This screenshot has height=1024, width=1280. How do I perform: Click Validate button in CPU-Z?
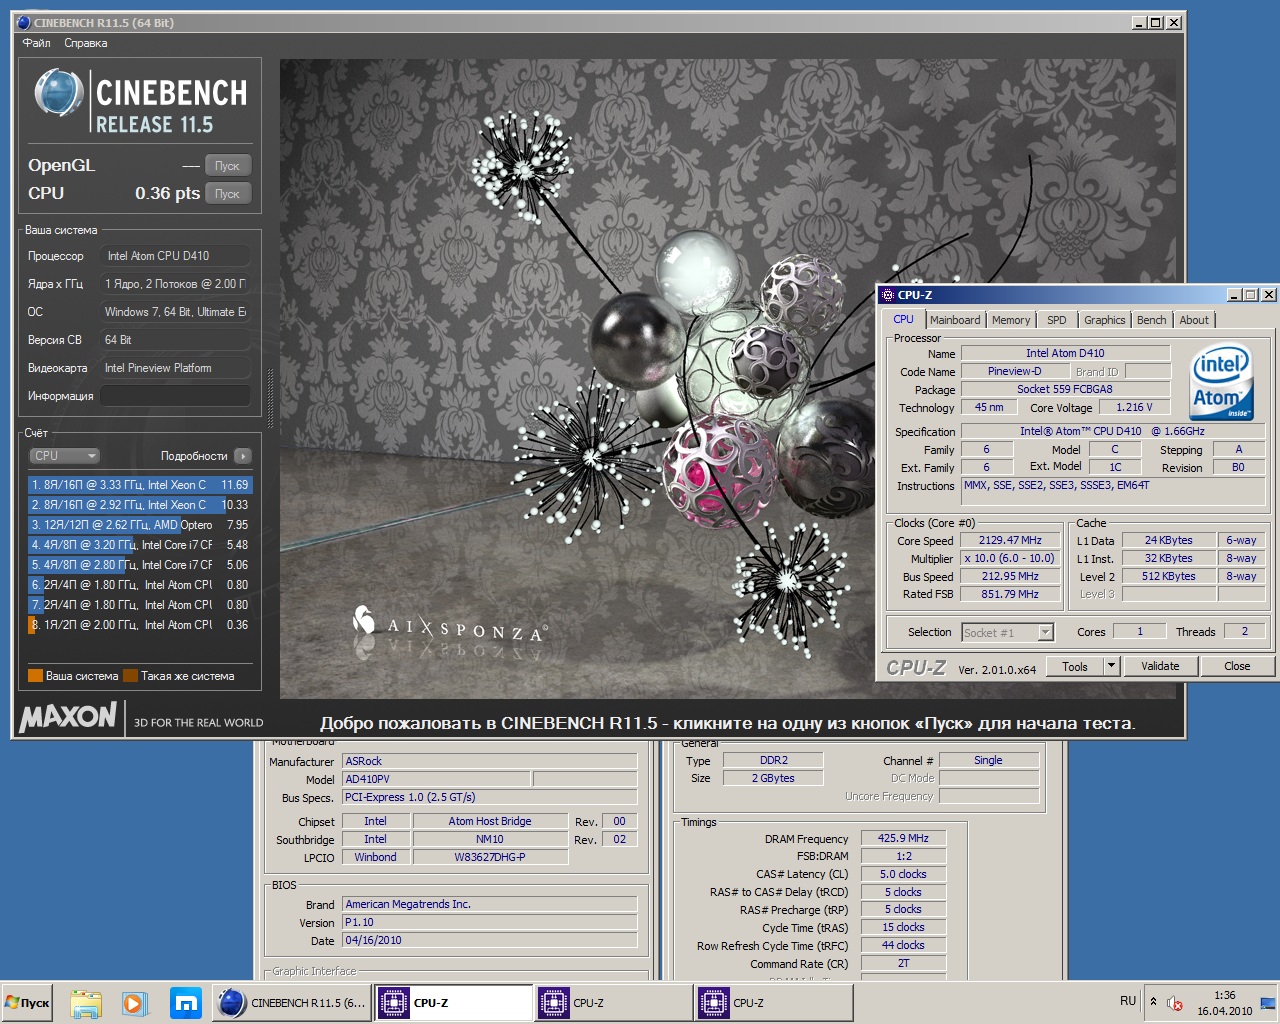1160,666
